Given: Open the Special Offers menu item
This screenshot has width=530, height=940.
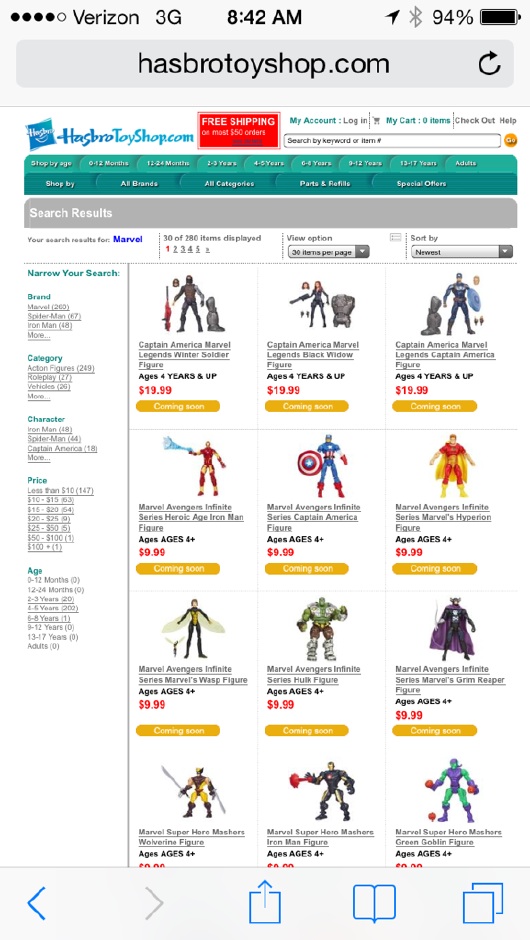Looking at the screenshot, I should 421,183.
